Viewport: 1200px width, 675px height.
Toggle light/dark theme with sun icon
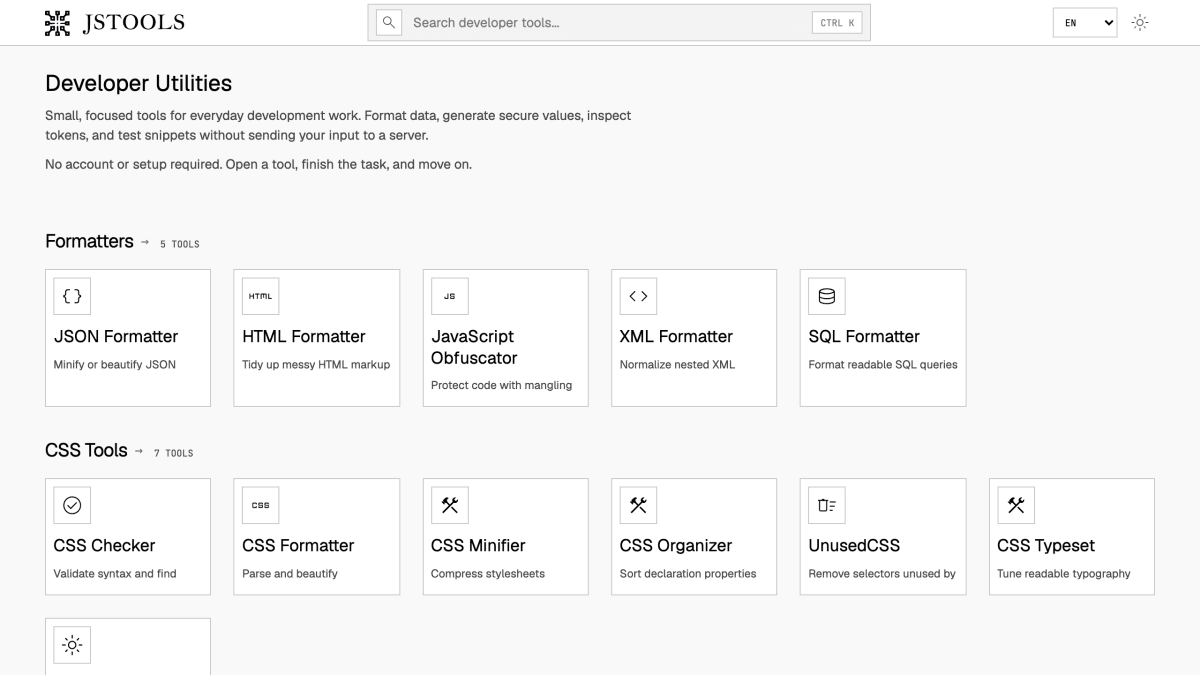click(x=1140, y=22)
